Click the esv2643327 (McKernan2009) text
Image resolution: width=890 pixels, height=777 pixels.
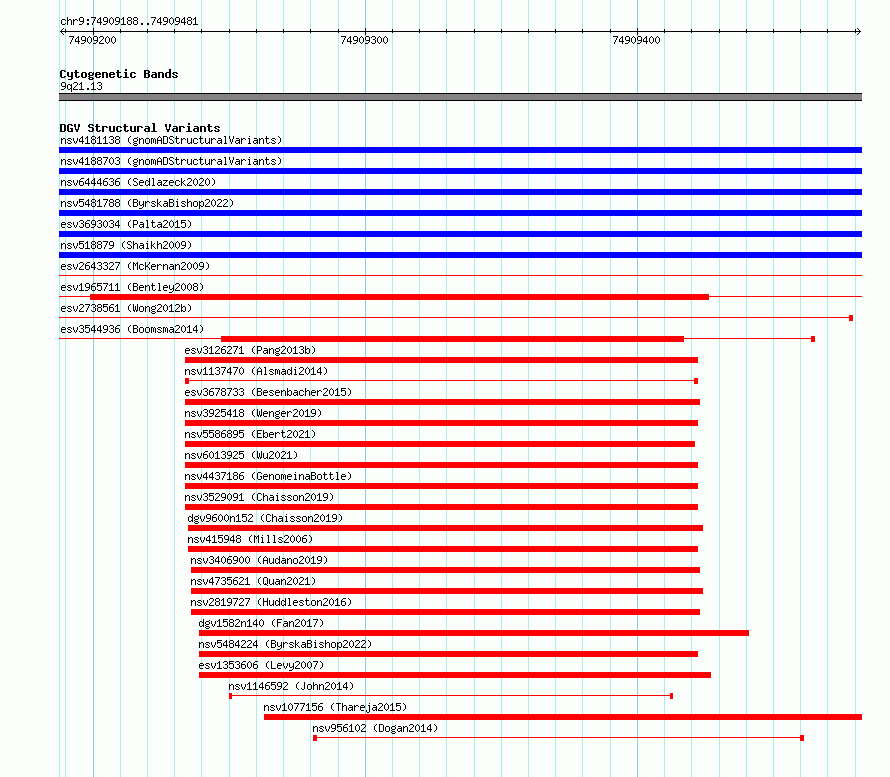[135, 266]
